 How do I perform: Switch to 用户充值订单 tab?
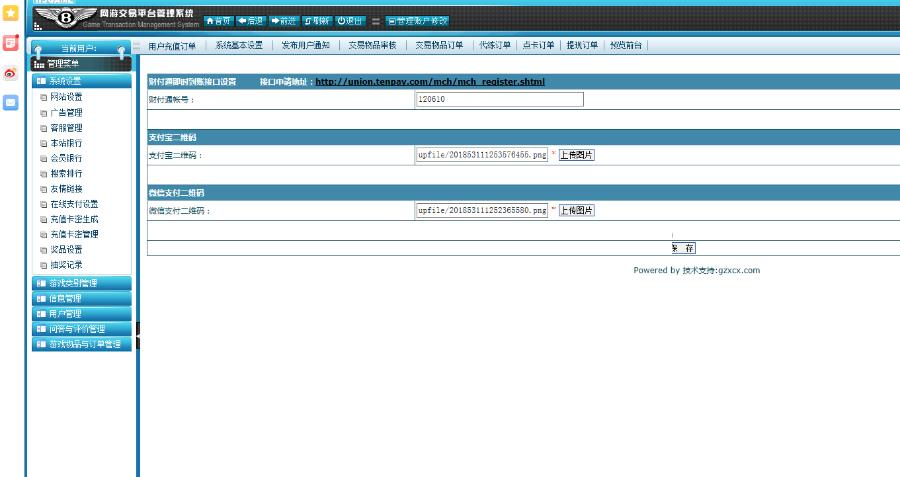pyautogui.click(x=172, y=46)
